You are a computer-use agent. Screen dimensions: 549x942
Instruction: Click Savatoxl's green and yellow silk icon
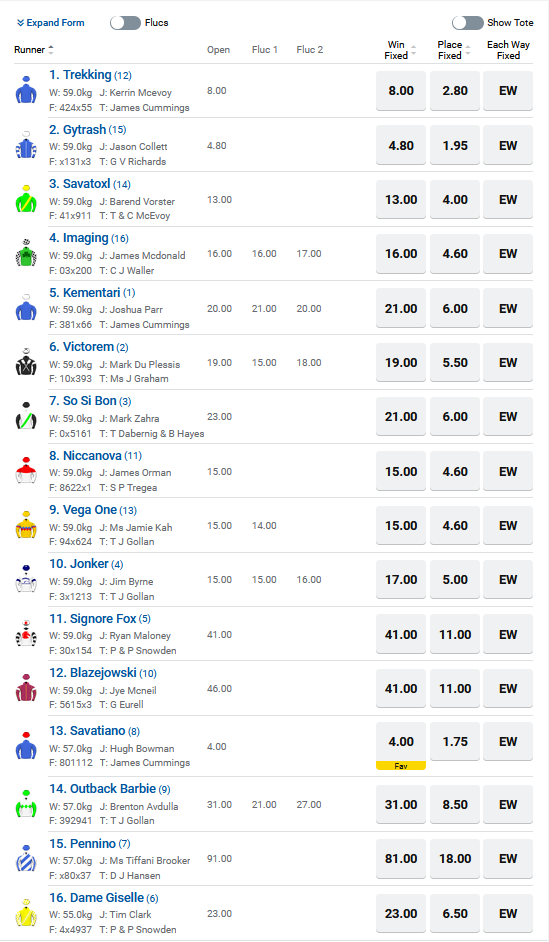coord(26,199)
